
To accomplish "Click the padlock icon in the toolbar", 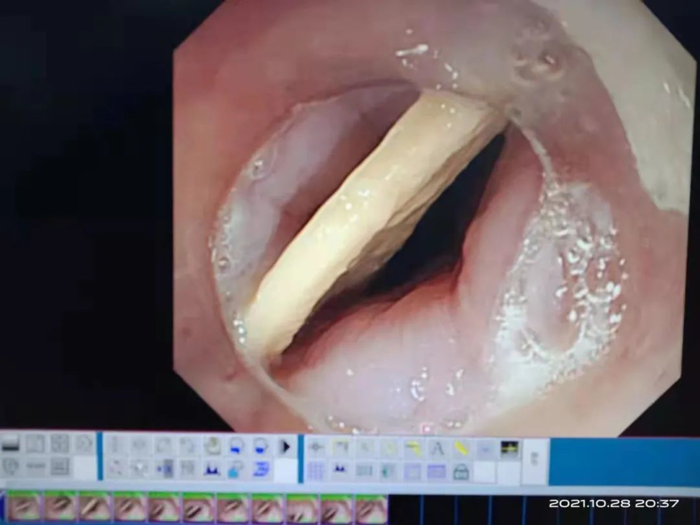I will point(460,471).
